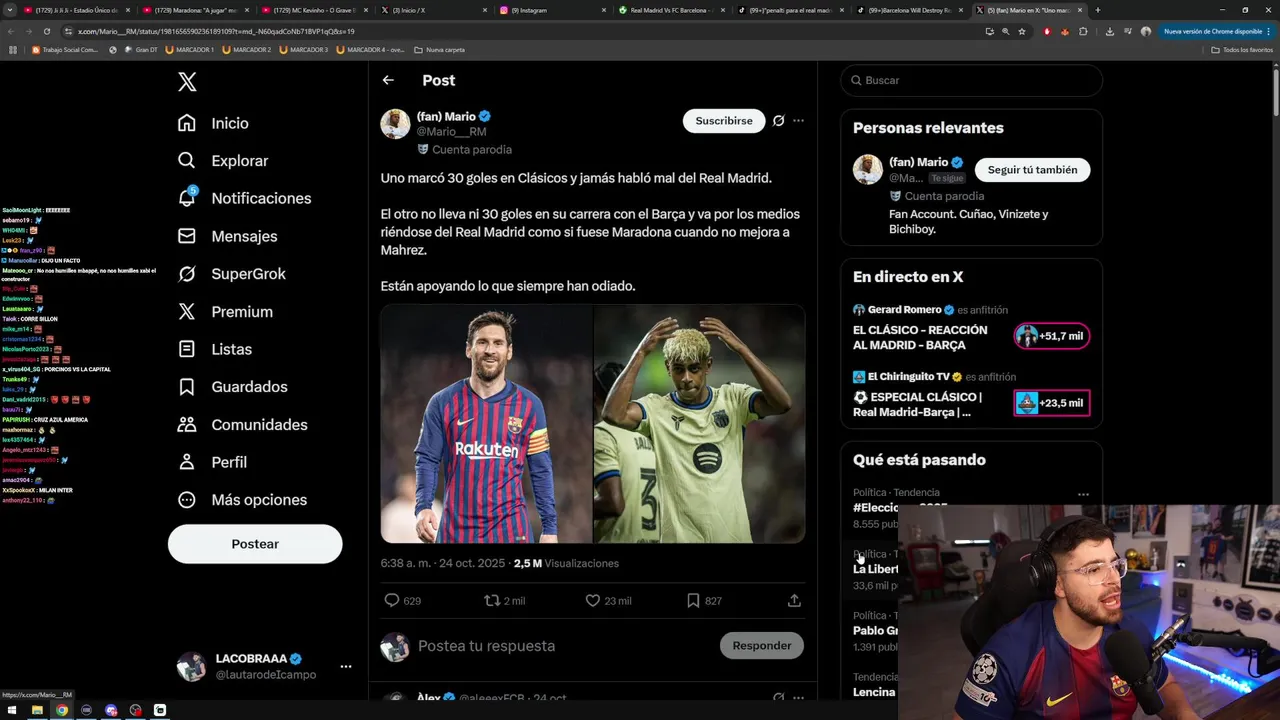Open LACOBRAAA account menu dots
Viewport: 1280px width, 720px height.
(345, 667)
